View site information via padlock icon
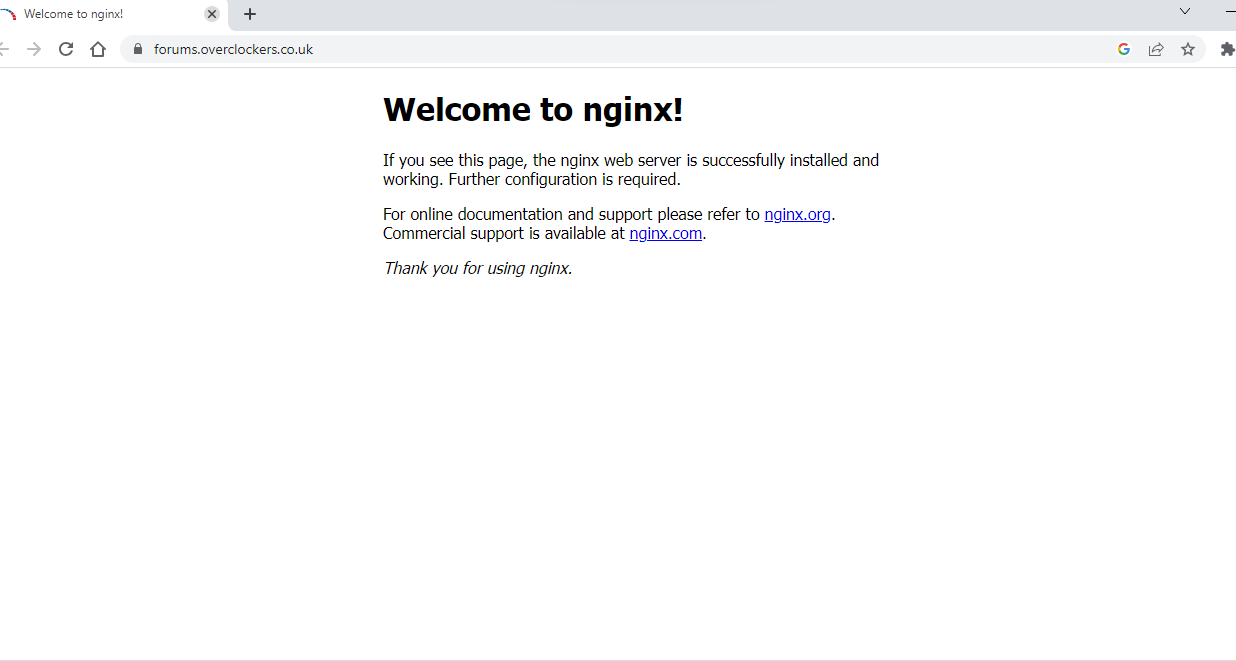Viewport: 1236px width, 661px height. pos(138,49)
